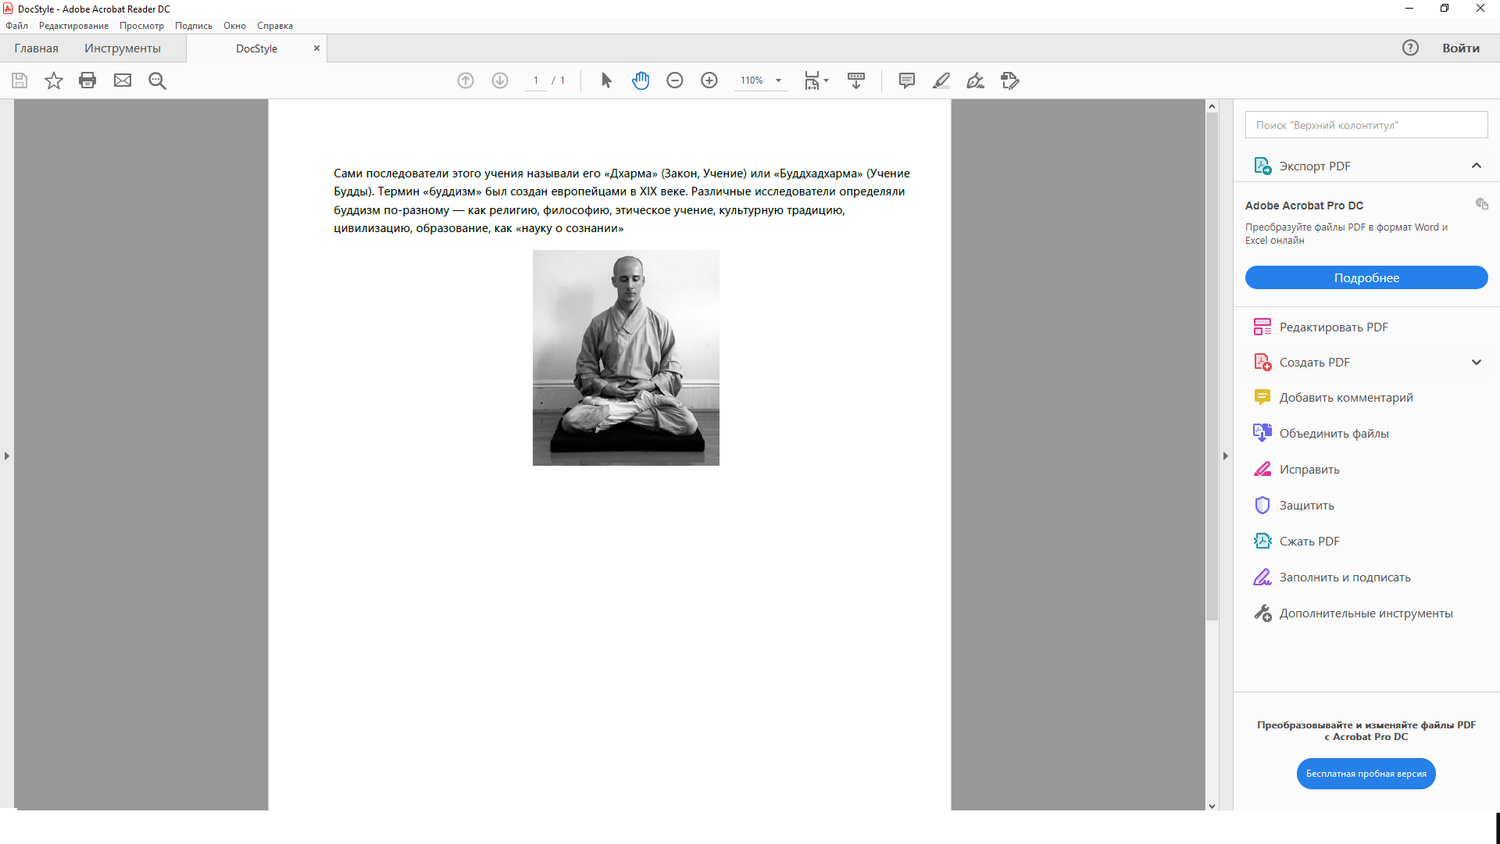This screenshot has height=844, width=1500.
Task: Click the scrollbar up arrow
Action: pyautogui.click(x=1212, y=106)
